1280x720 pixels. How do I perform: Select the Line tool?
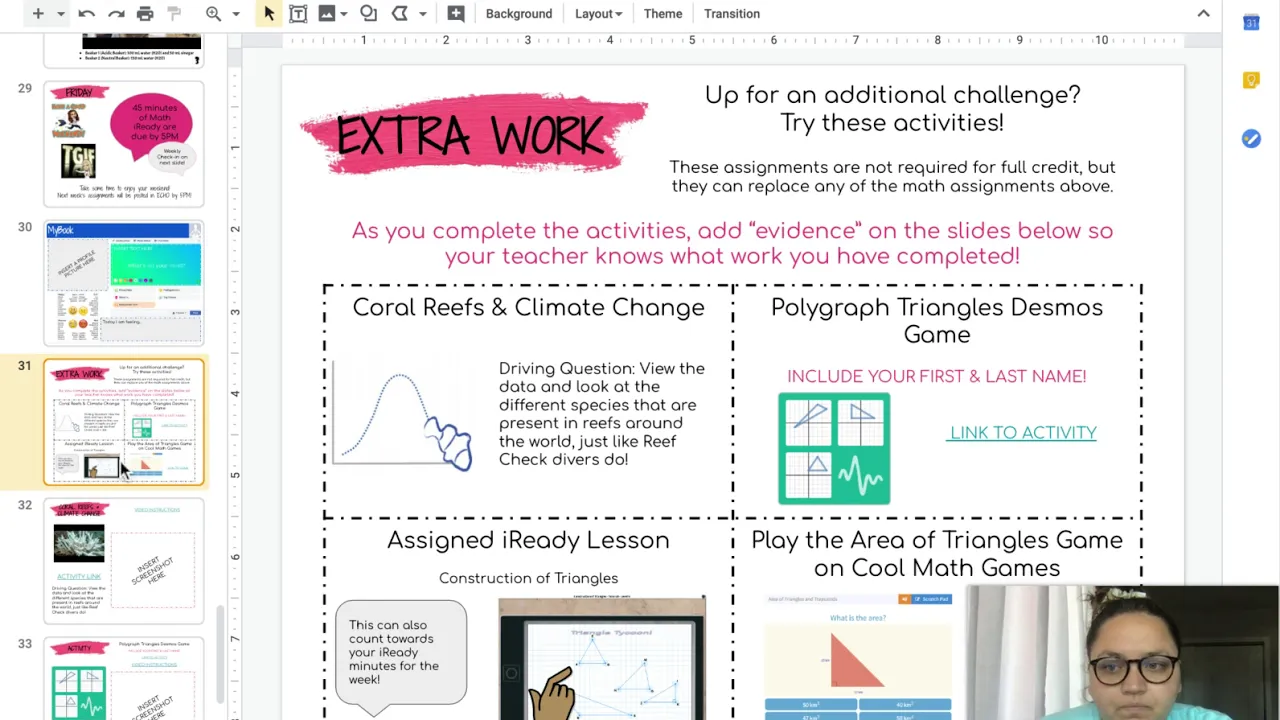click(x=400, y=14)
